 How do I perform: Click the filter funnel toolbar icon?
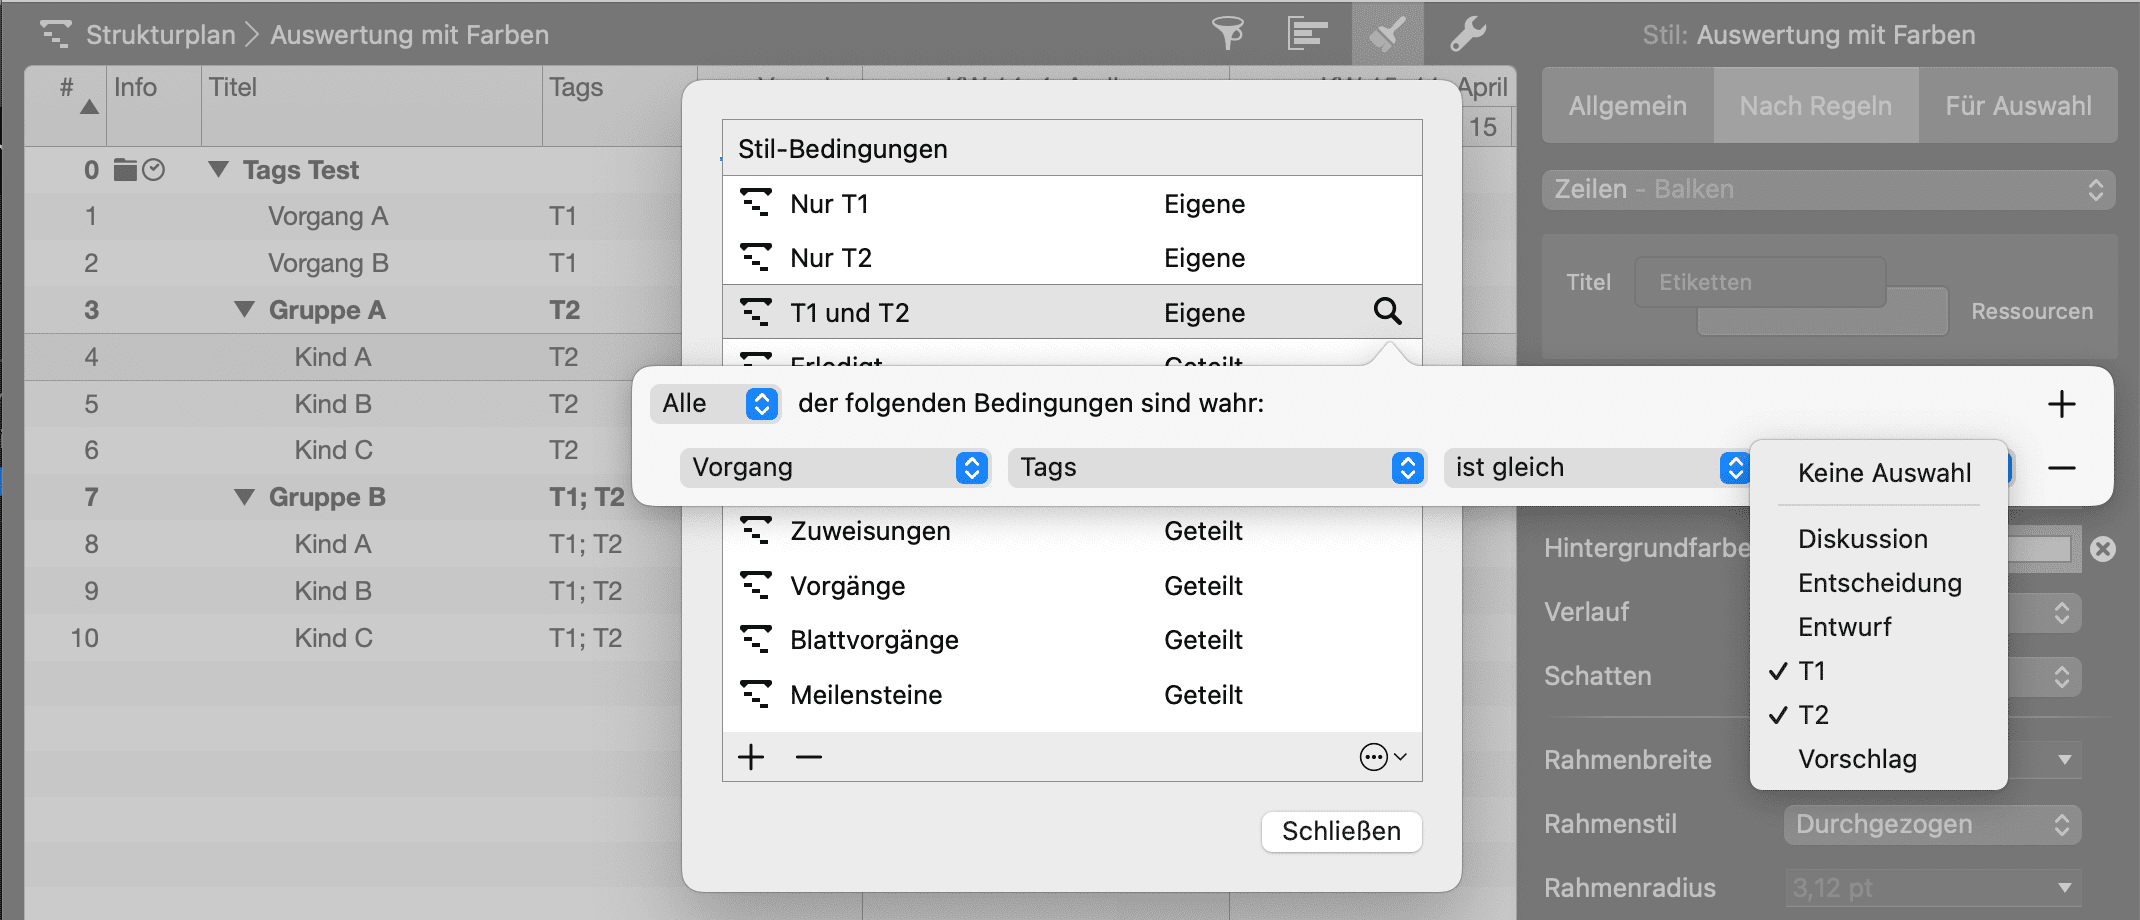pos(1228,34)
